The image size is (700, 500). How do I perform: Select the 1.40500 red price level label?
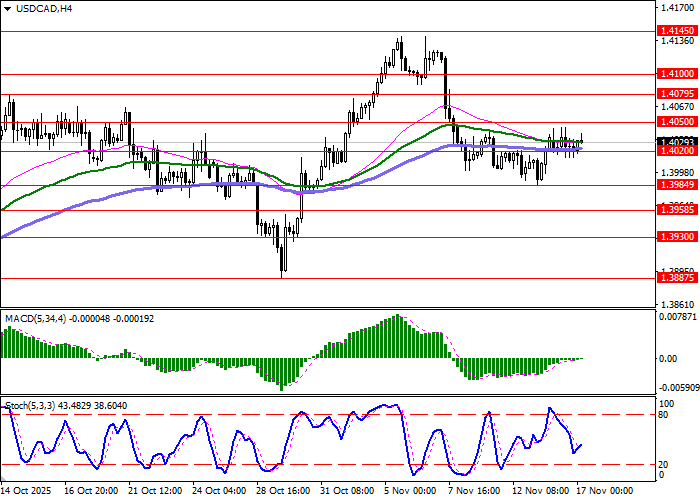coord(677,122)
